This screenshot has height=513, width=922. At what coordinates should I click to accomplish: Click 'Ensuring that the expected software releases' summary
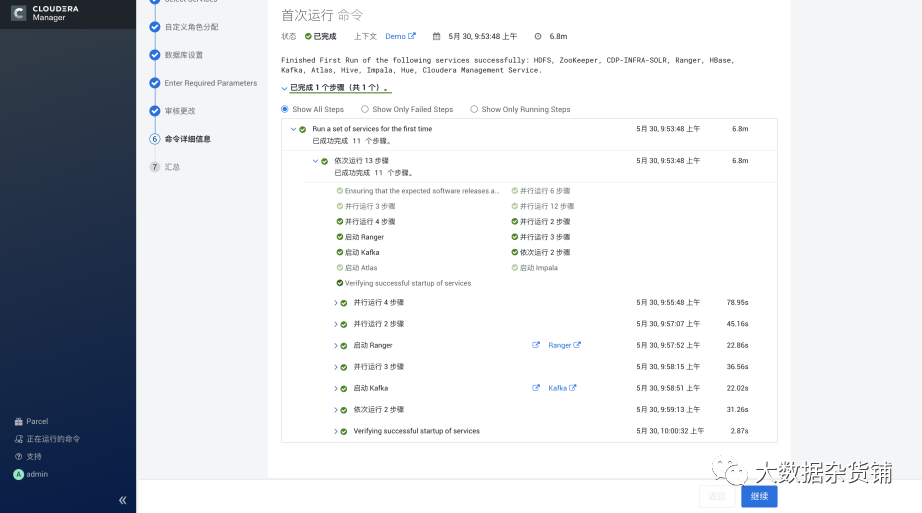click(x=422, y=191)
